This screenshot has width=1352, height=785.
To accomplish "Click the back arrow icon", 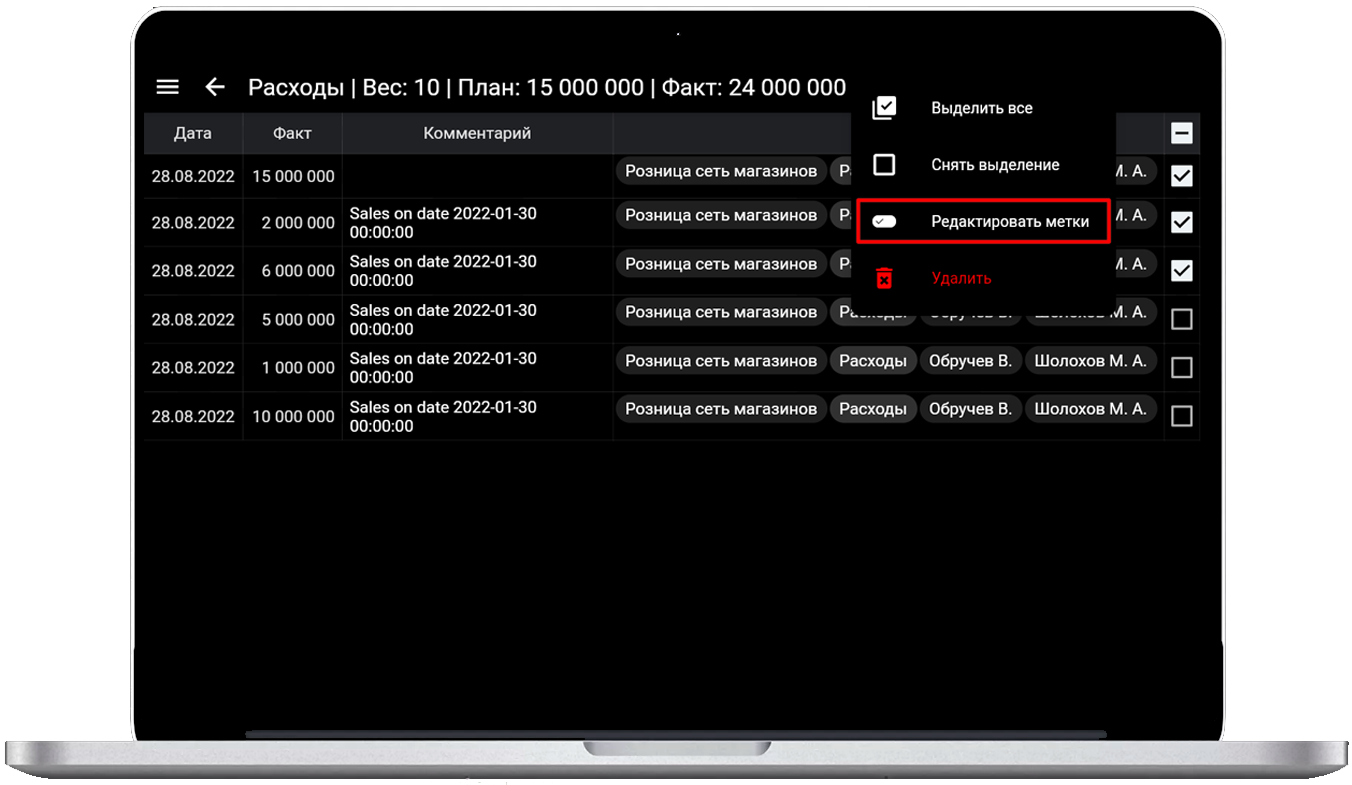I will pos(214,87).
